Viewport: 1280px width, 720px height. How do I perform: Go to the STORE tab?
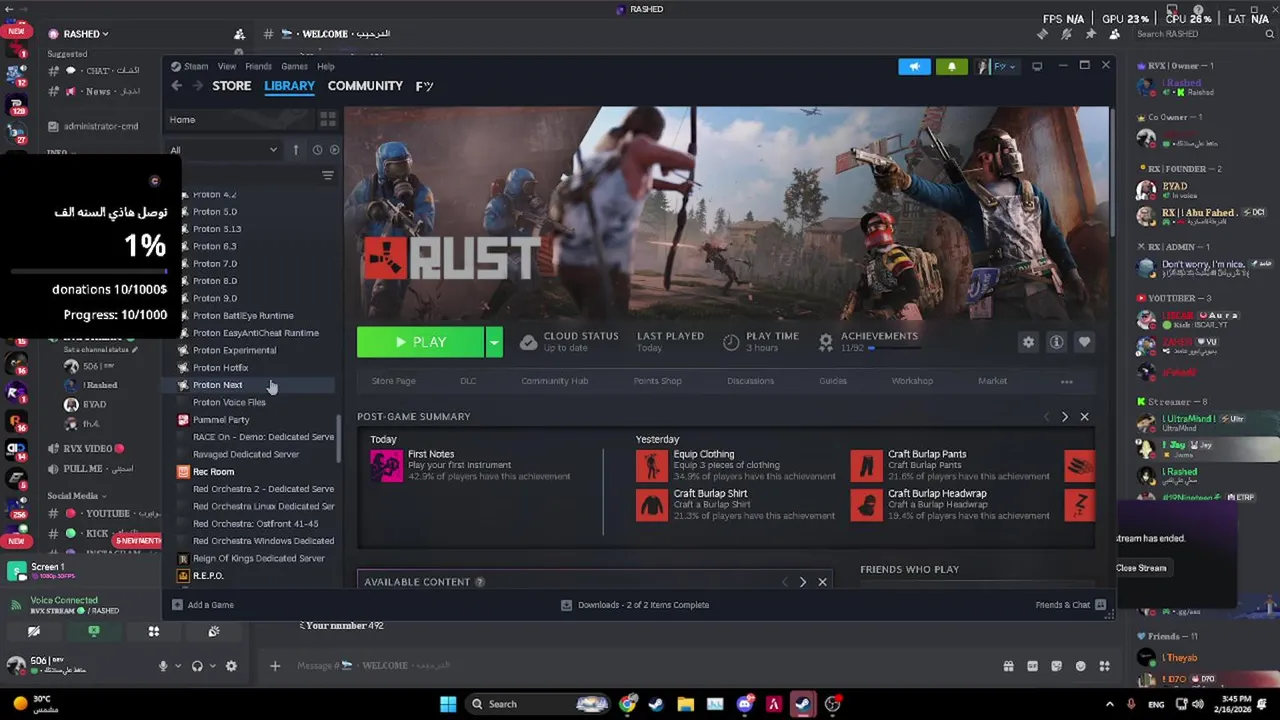point(231,86)
